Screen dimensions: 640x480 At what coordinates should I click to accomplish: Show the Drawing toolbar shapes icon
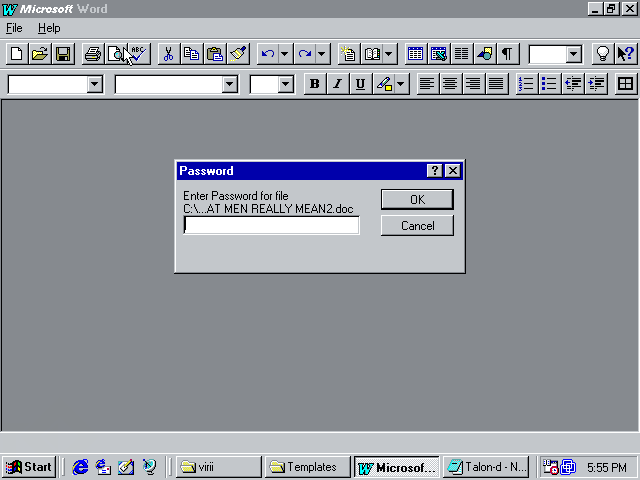[485, 53]
